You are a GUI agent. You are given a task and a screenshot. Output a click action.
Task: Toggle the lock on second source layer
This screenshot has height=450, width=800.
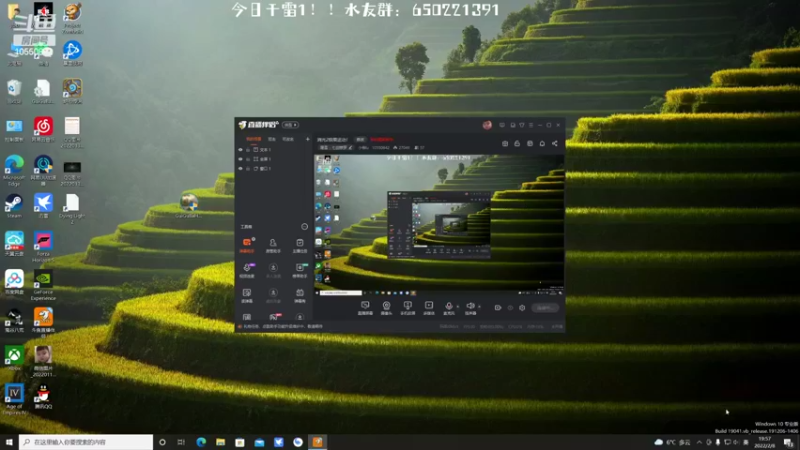coord(248,159)
